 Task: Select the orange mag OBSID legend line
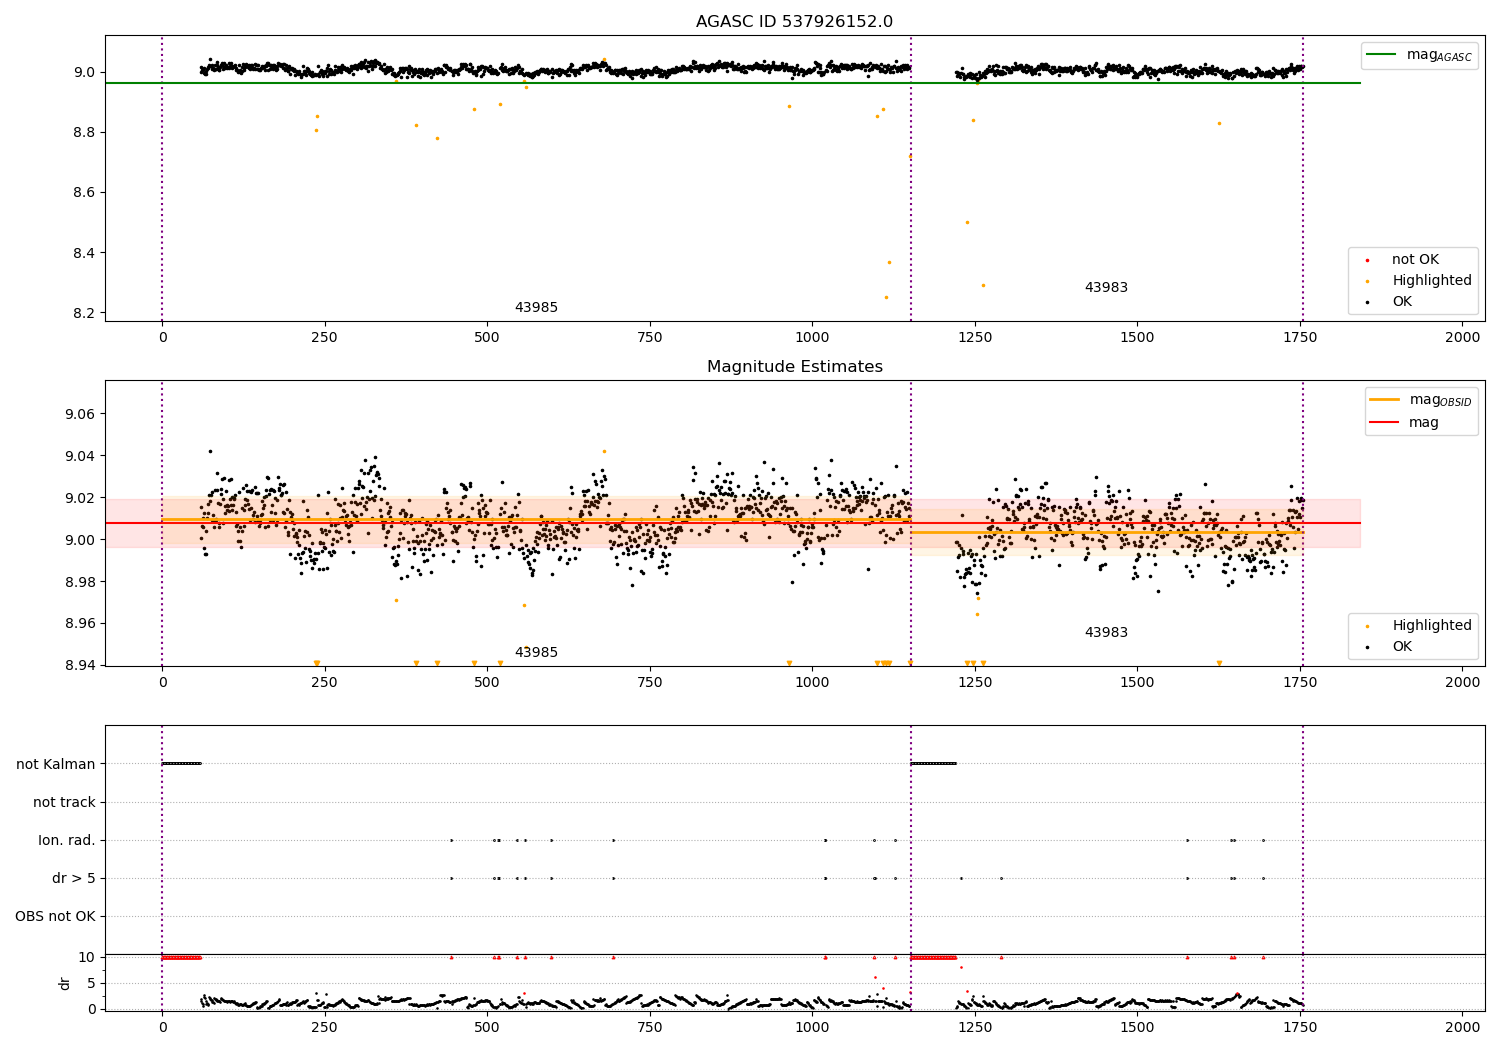pyautogui.click(x=1385, y=400)
